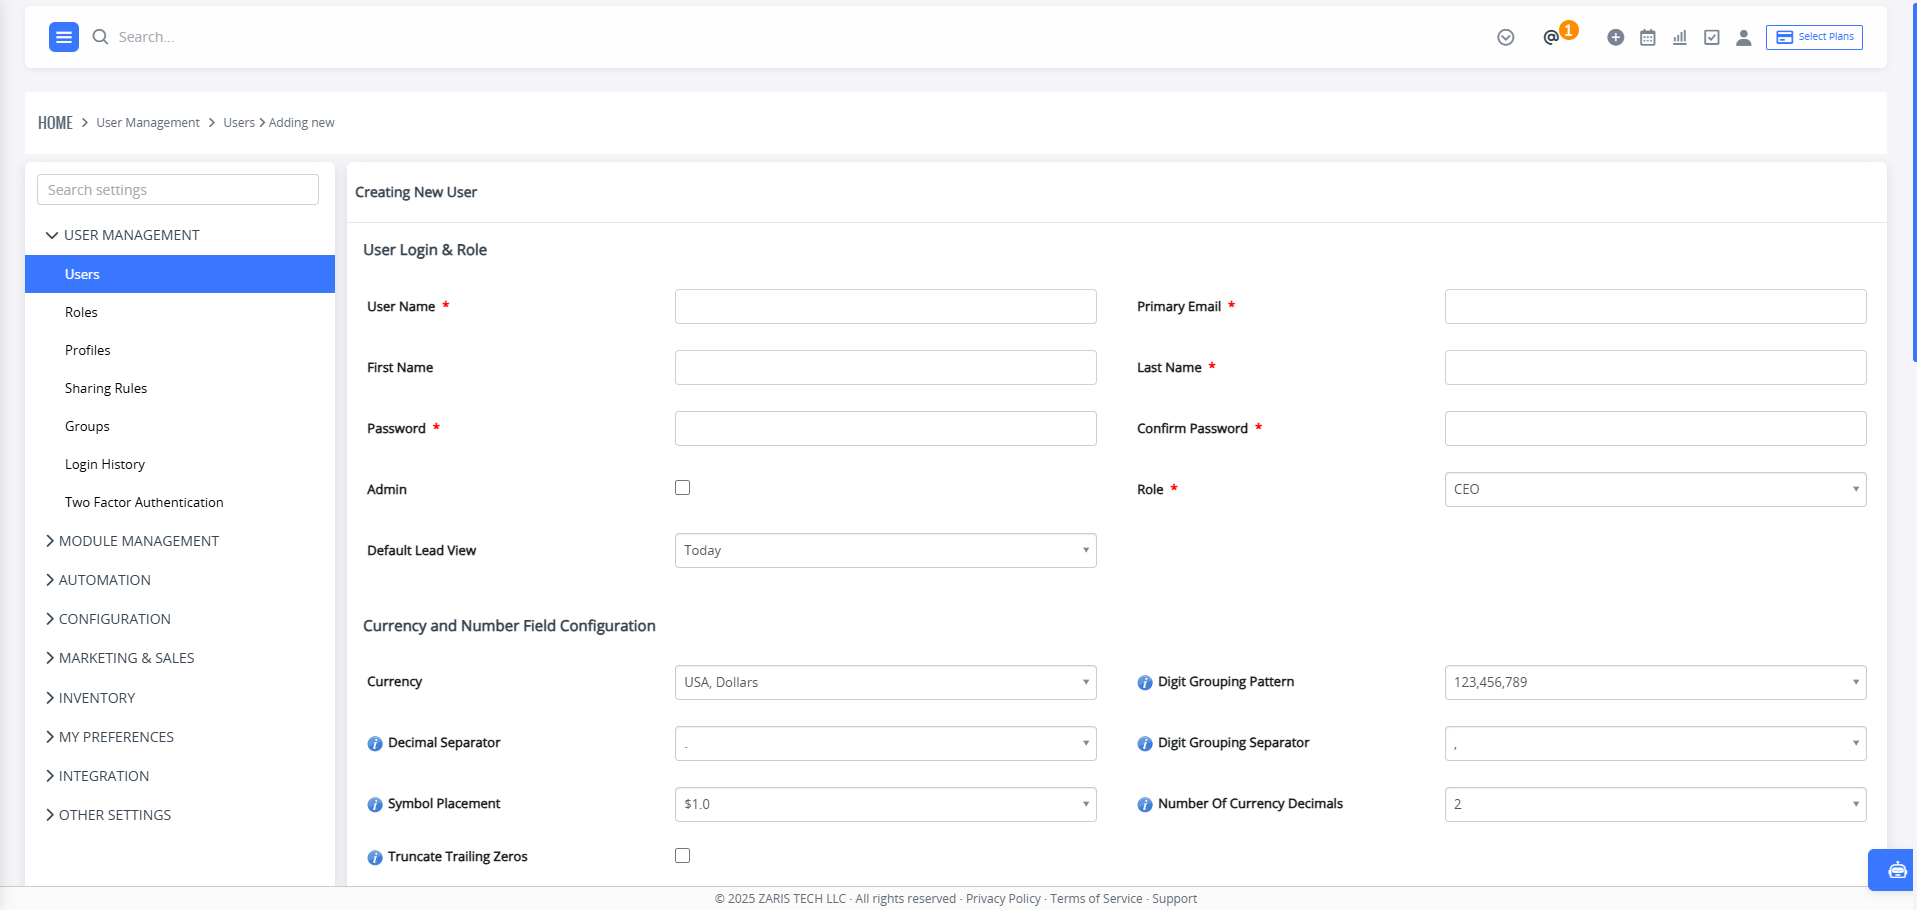Show info for Truncate Trailing Zeros

[x=375, y=858]
